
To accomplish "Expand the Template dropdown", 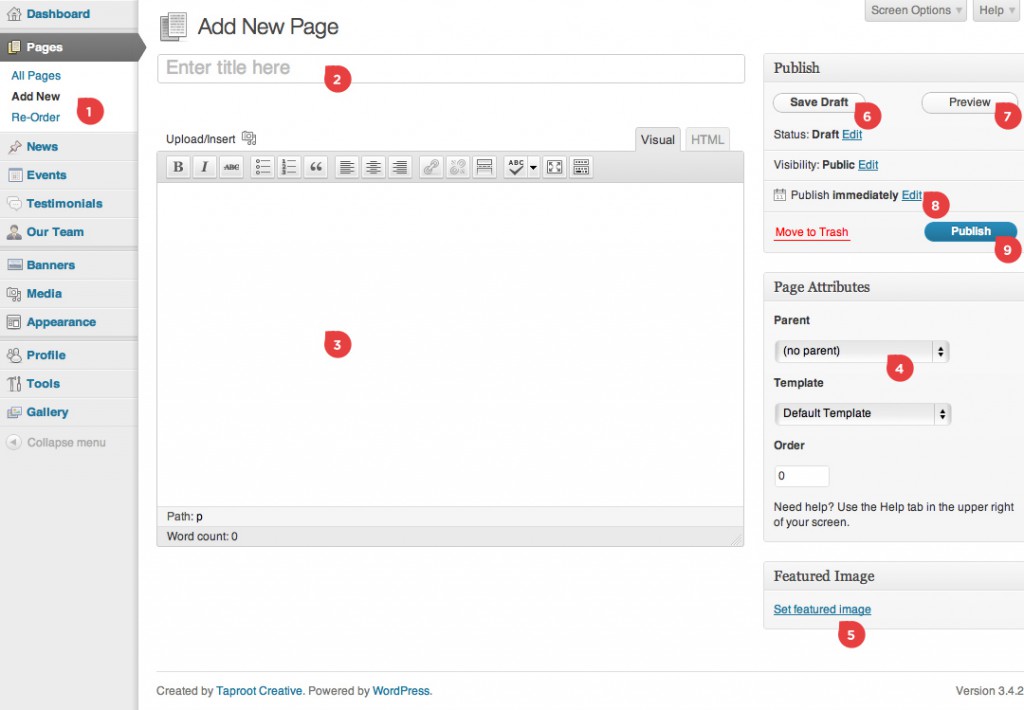I will (862, 413).
